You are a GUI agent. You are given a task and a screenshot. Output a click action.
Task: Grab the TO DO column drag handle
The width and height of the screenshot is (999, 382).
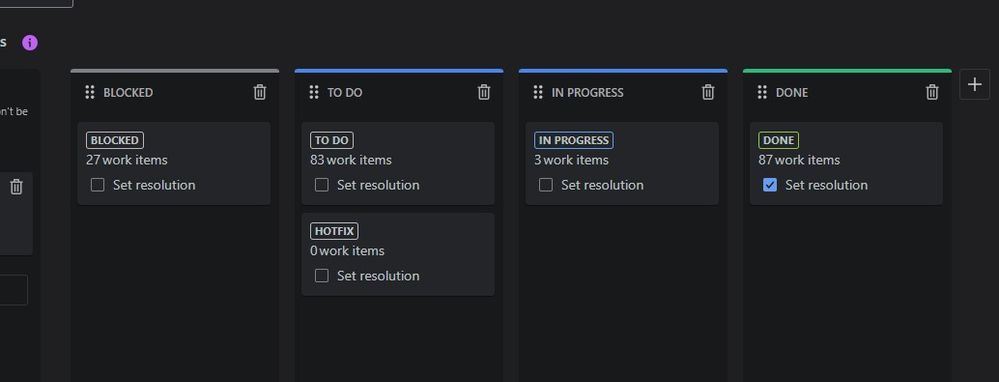(x=313, y=92)
